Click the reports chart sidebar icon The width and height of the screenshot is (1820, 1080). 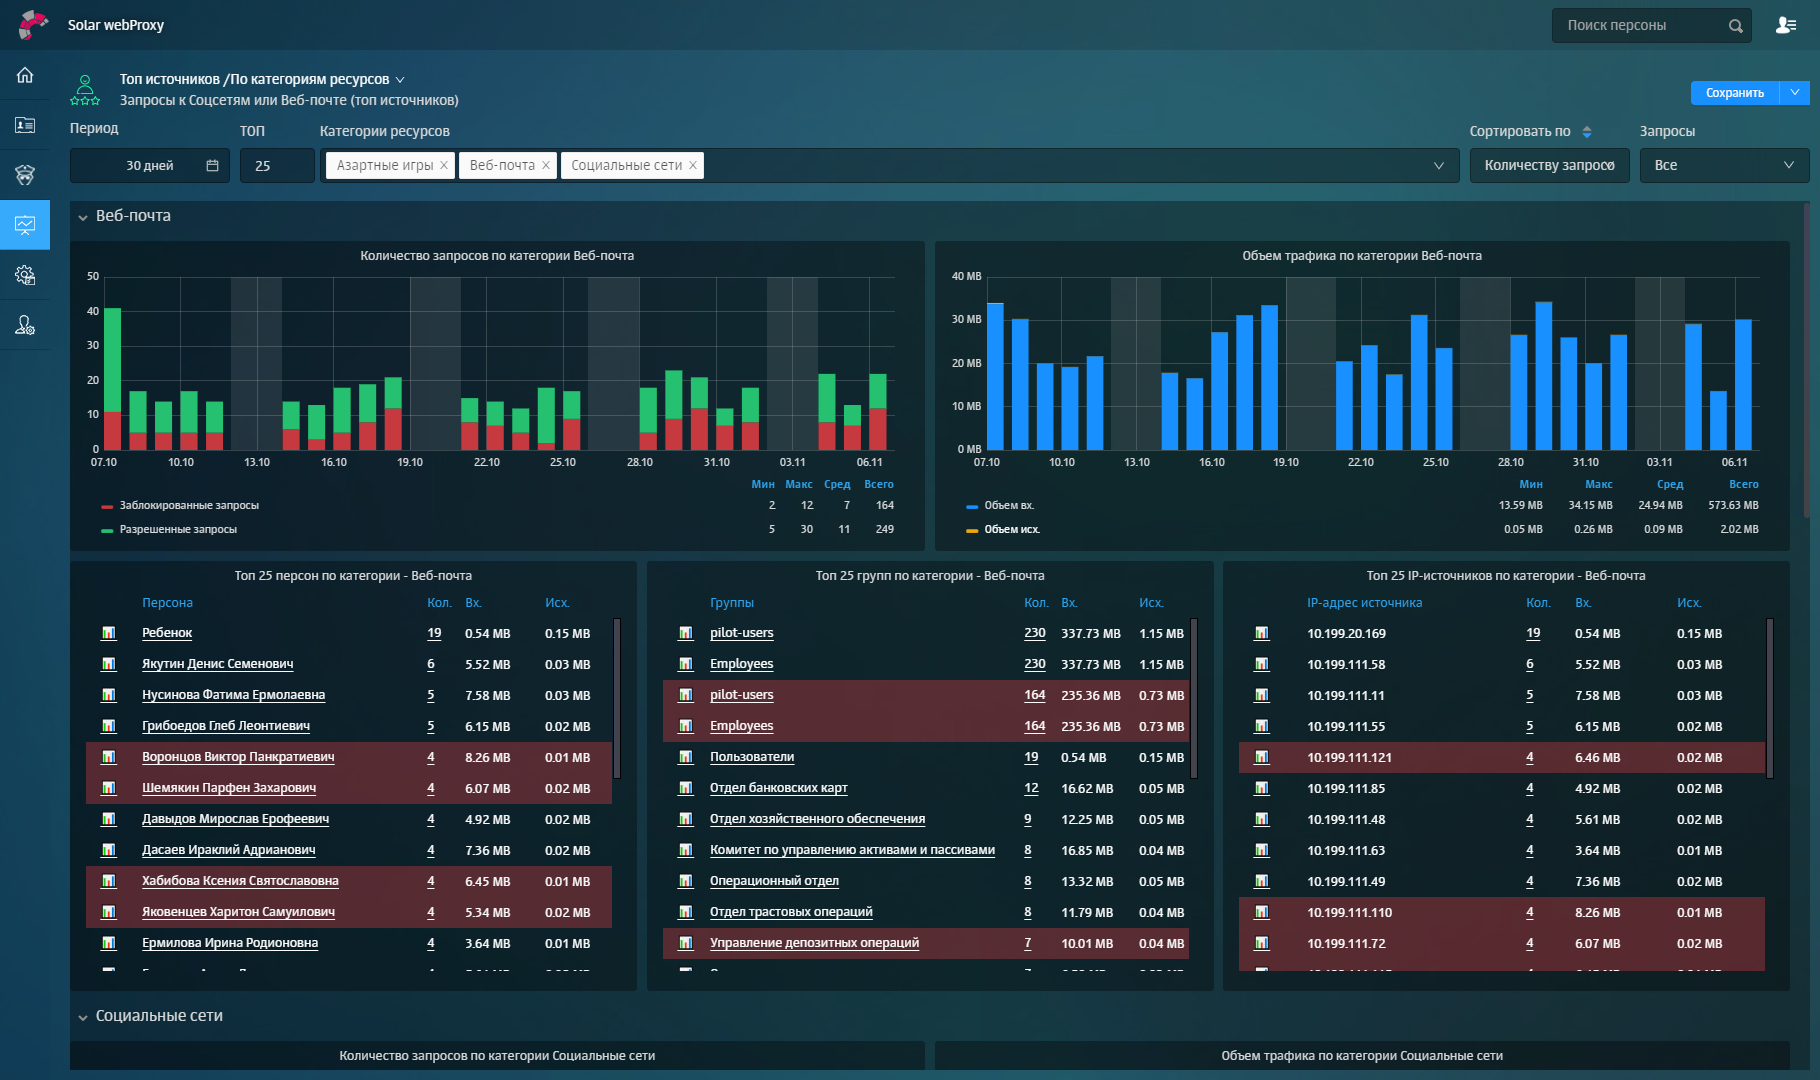(x=25, y=225)
